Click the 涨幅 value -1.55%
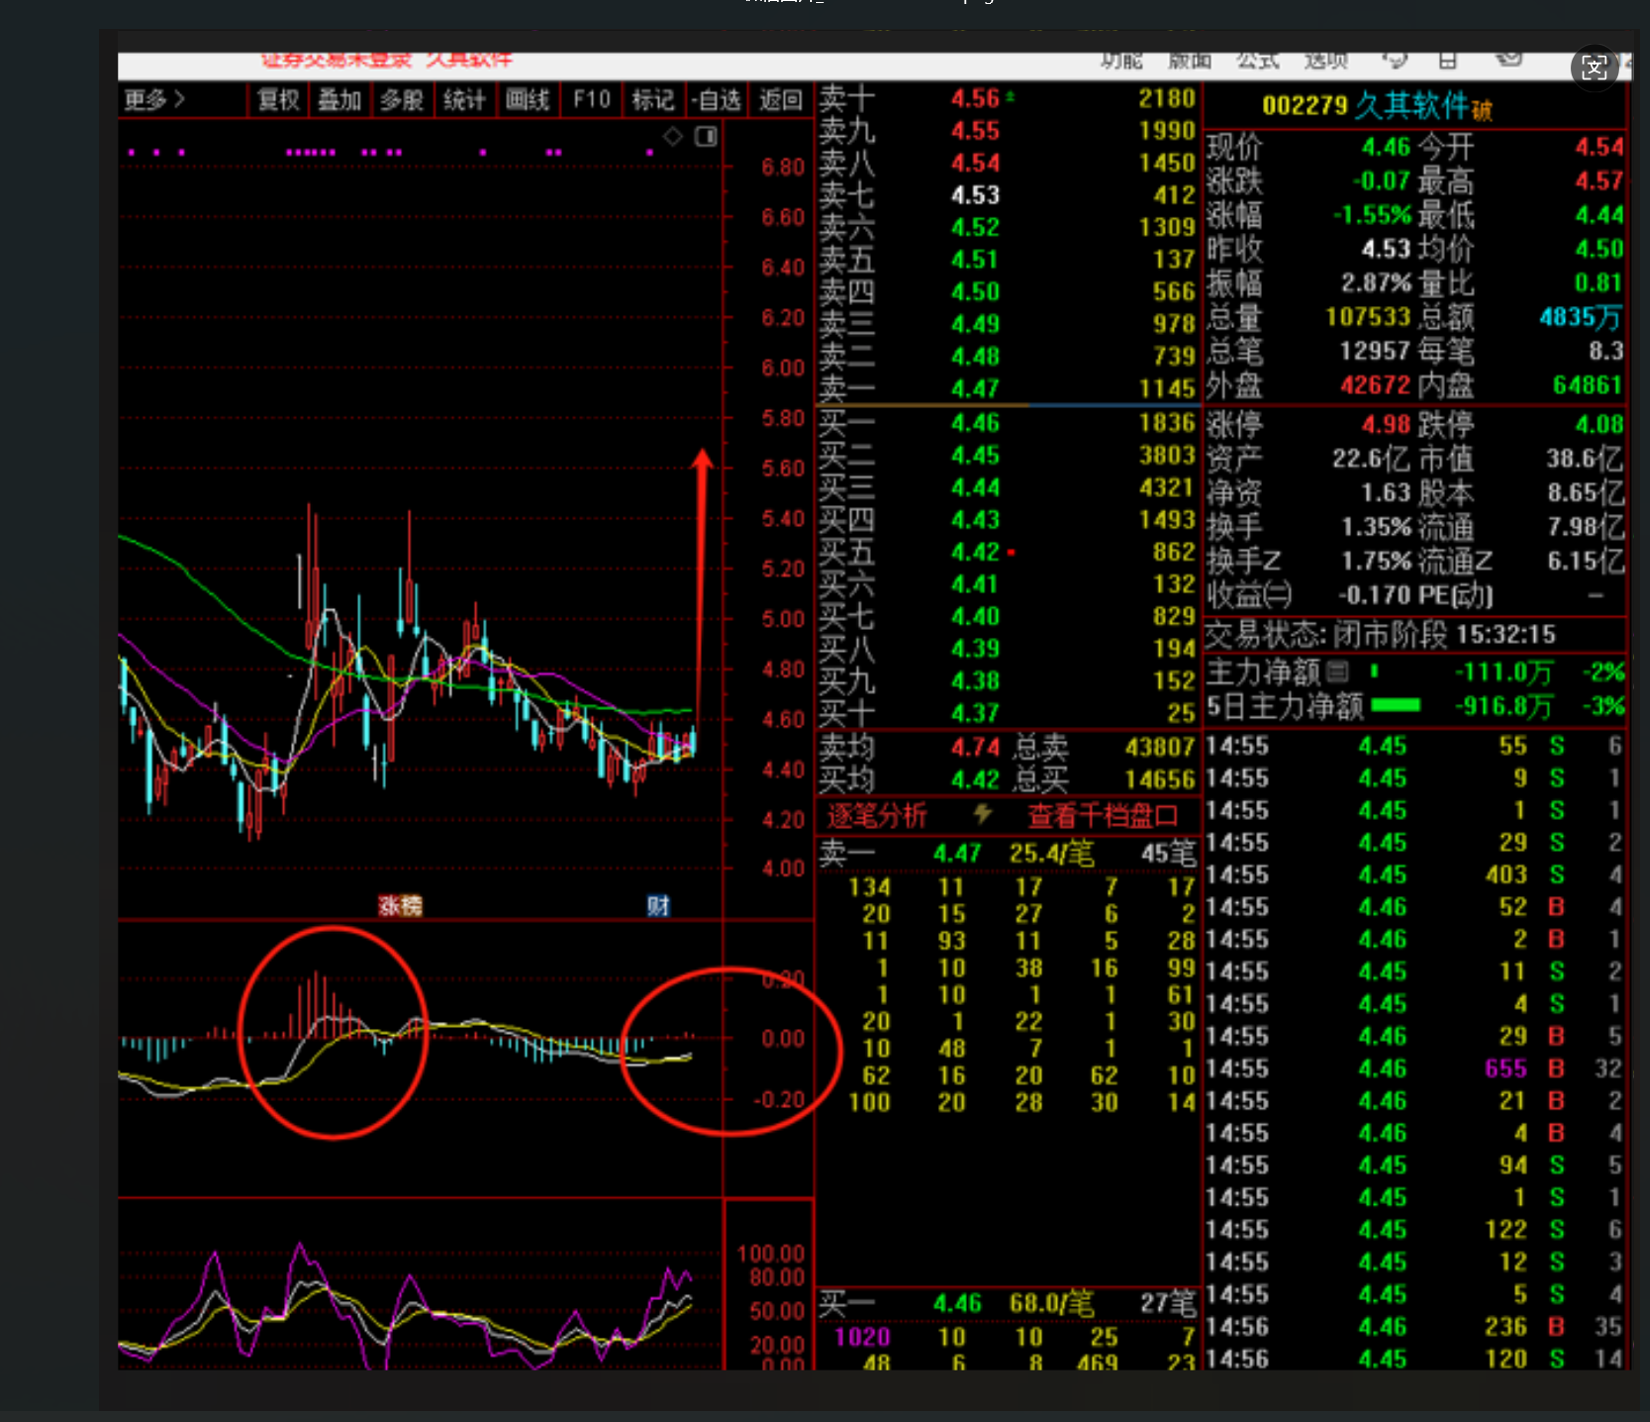 click(x=1372, y=214)
